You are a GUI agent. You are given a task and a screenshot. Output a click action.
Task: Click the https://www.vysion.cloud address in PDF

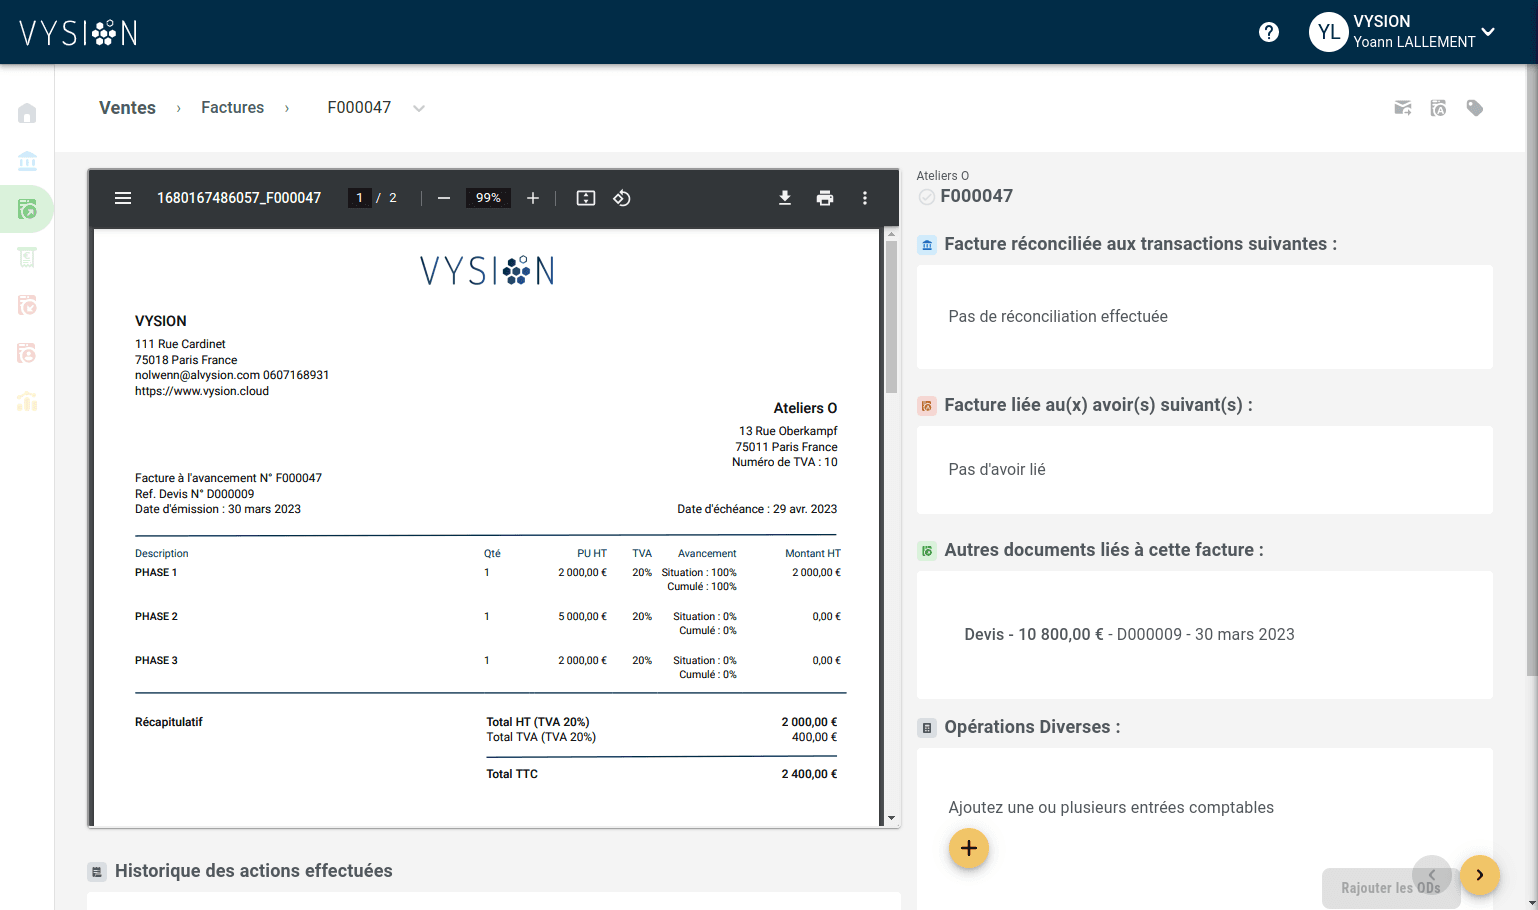[202, 391]
